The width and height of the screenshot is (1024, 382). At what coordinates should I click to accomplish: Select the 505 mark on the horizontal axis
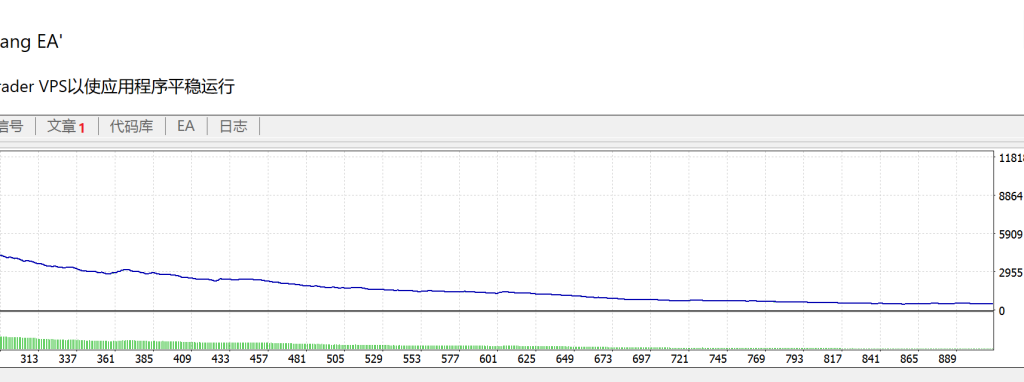click(x=335, y=359)
